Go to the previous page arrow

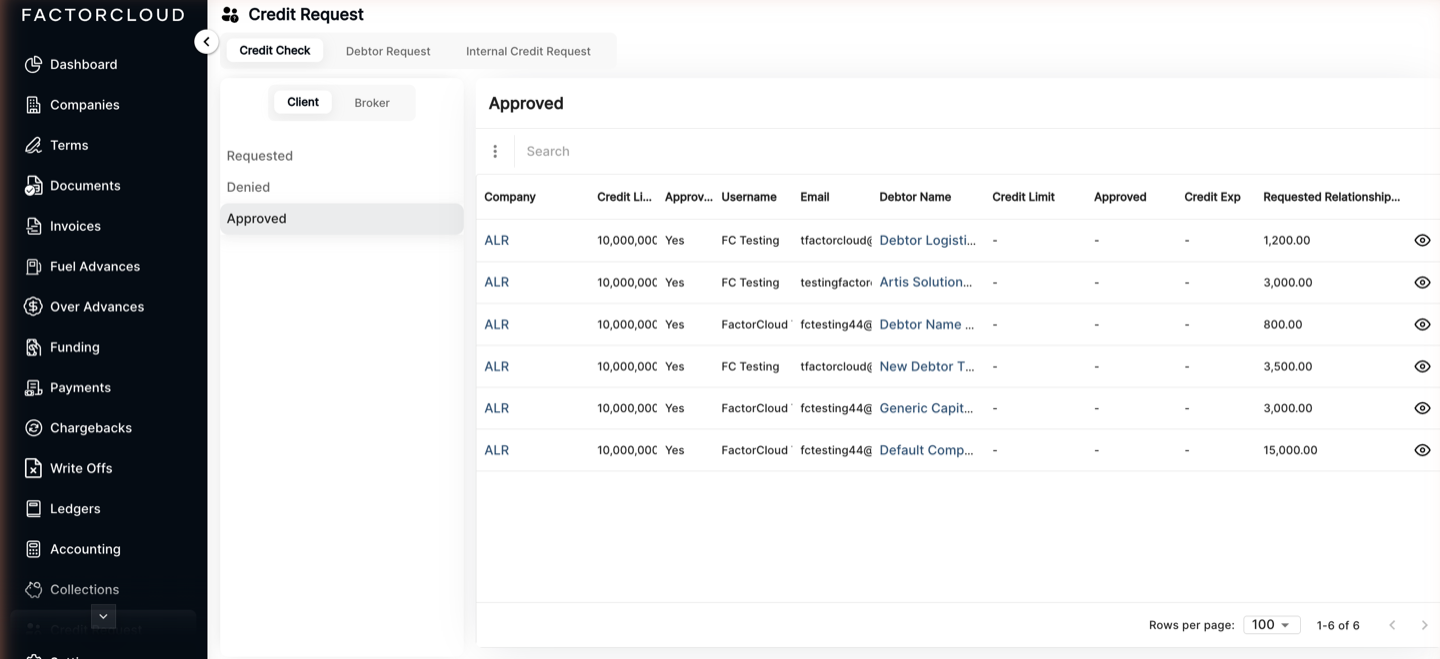click(x=1392, y=625)
